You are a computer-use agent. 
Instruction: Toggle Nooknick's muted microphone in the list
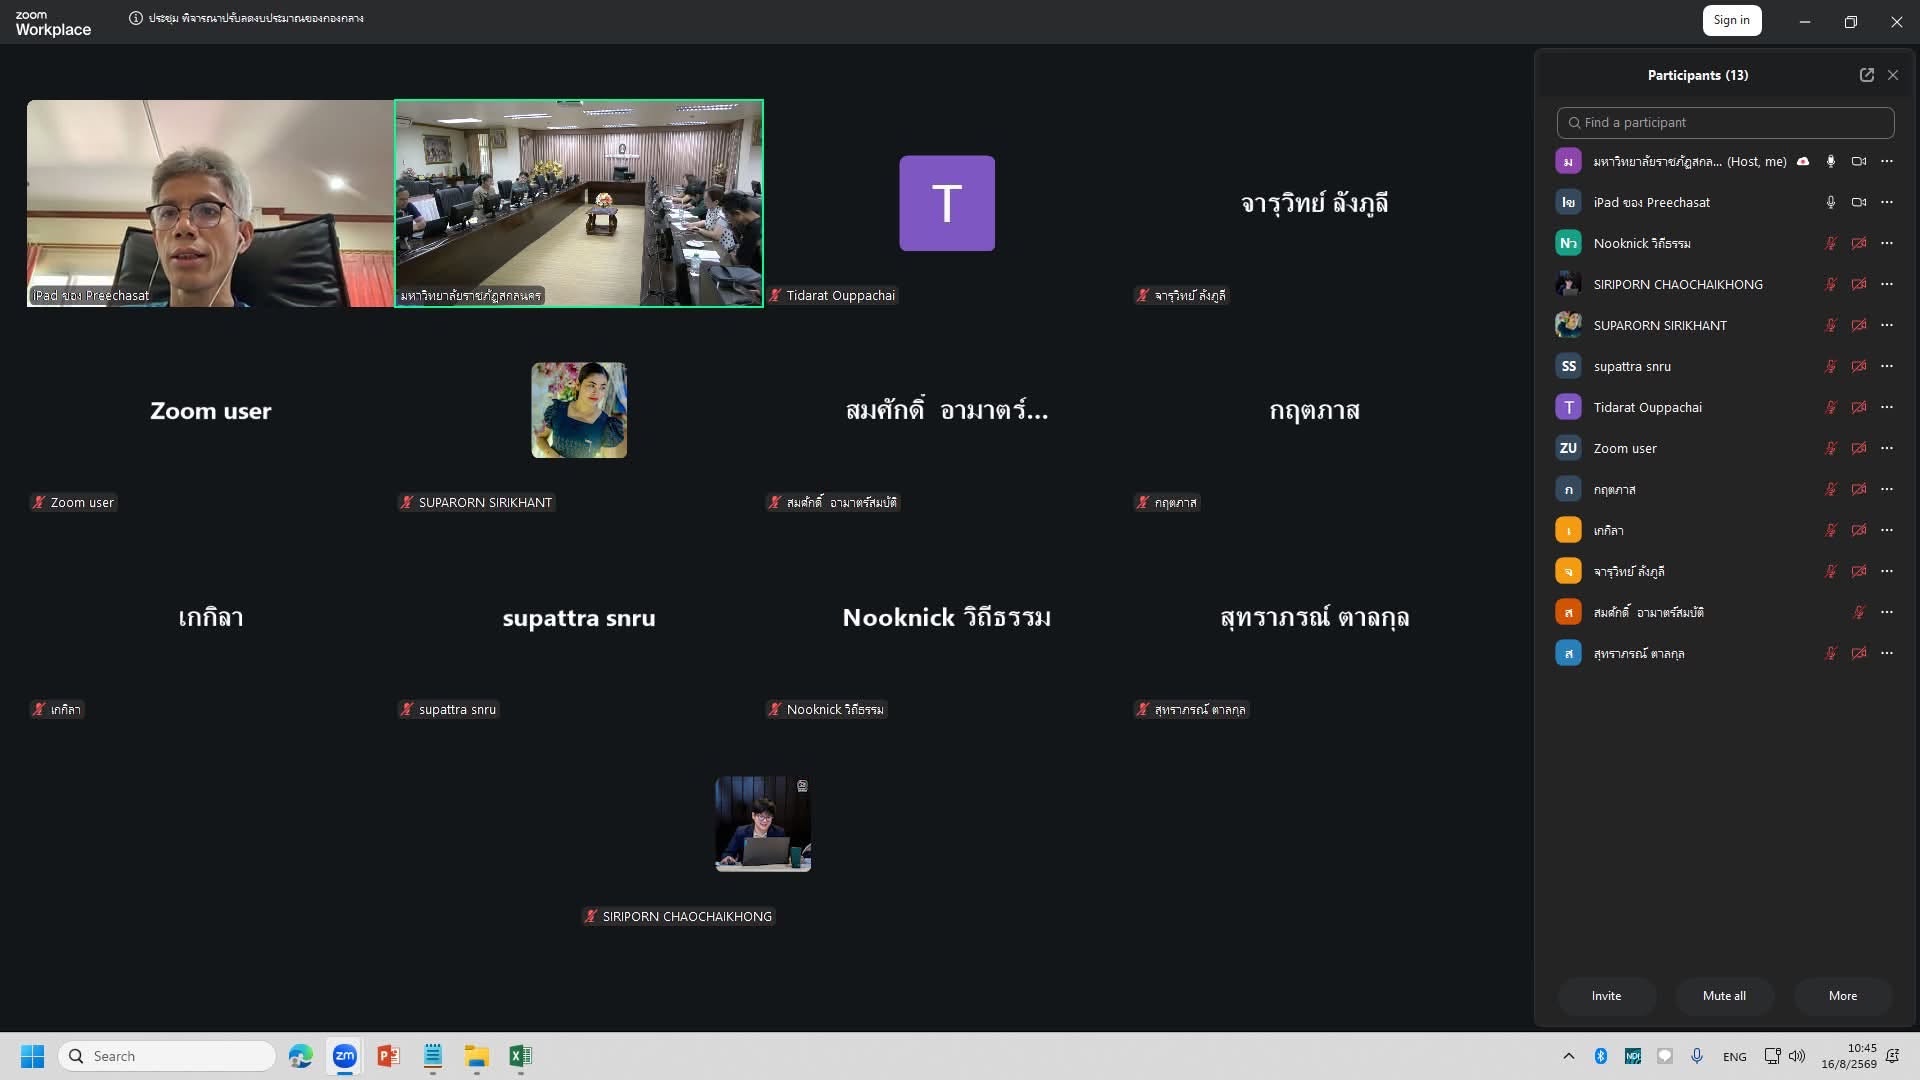[x=1831, y=243]
